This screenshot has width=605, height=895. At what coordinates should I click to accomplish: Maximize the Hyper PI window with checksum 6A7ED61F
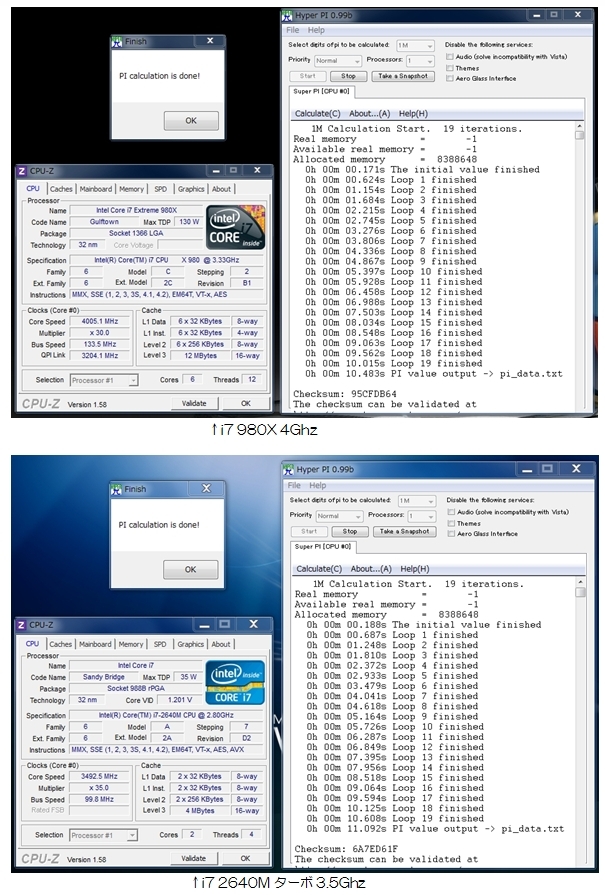coord(547,469)
